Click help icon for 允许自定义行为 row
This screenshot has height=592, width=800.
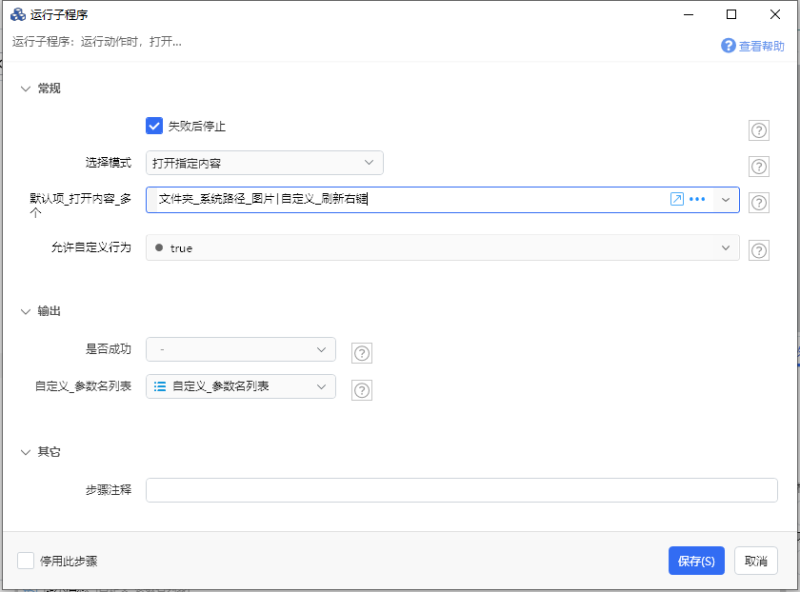pyautogui.click(x=759, y=251)
